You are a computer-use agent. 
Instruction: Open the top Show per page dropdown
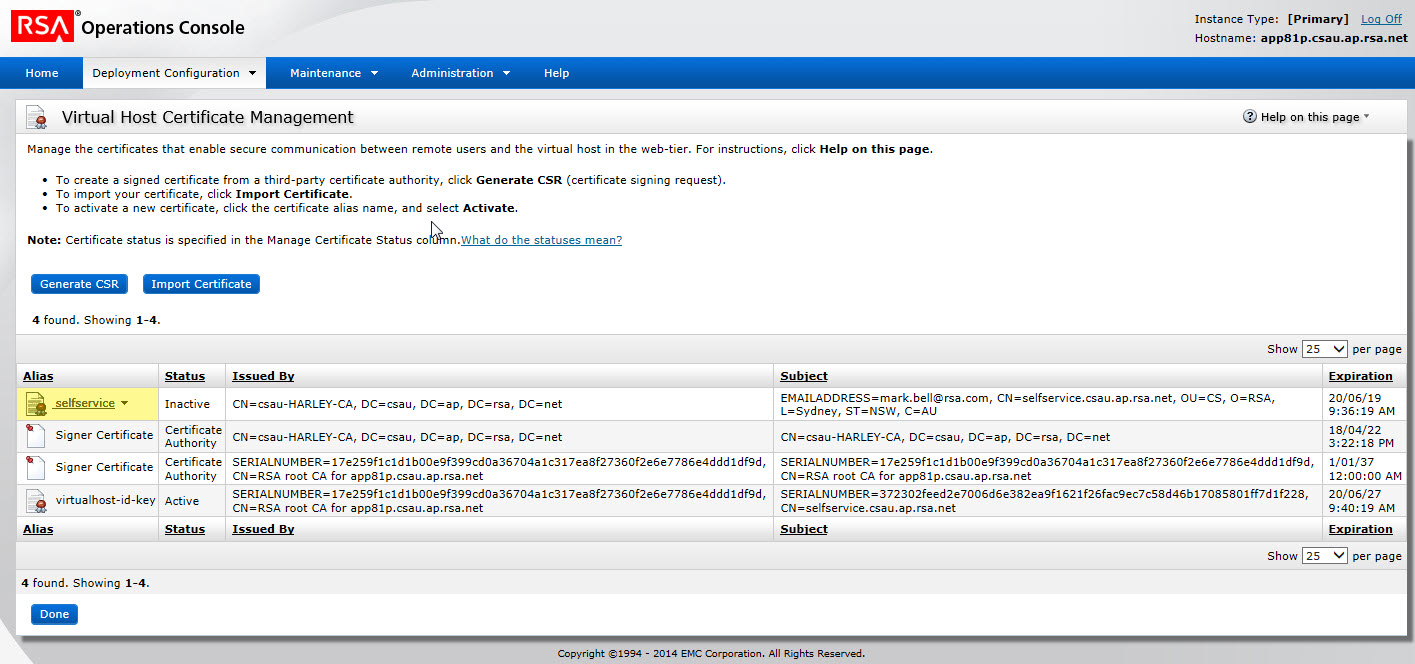(x=1324, y=349)
